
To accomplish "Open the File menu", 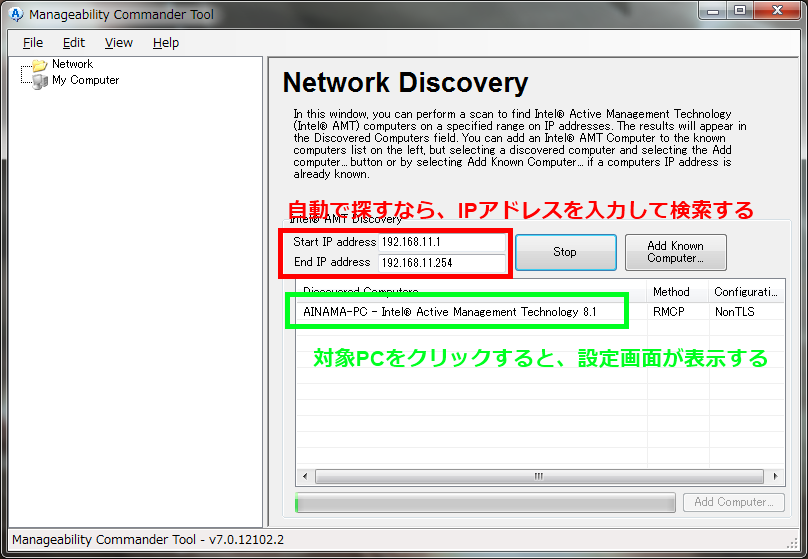I will pyautogui.click(x=33, y=43).
